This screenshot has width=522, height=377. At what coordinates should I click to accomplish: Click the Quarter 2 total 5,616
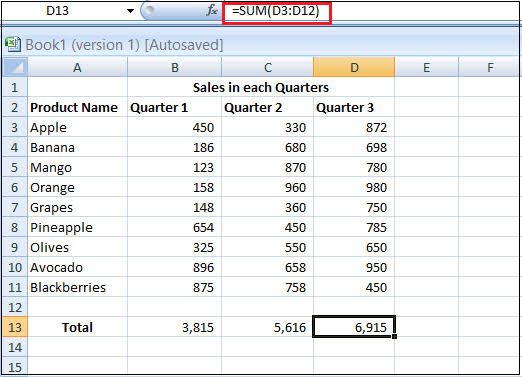(x=267, y=327)
